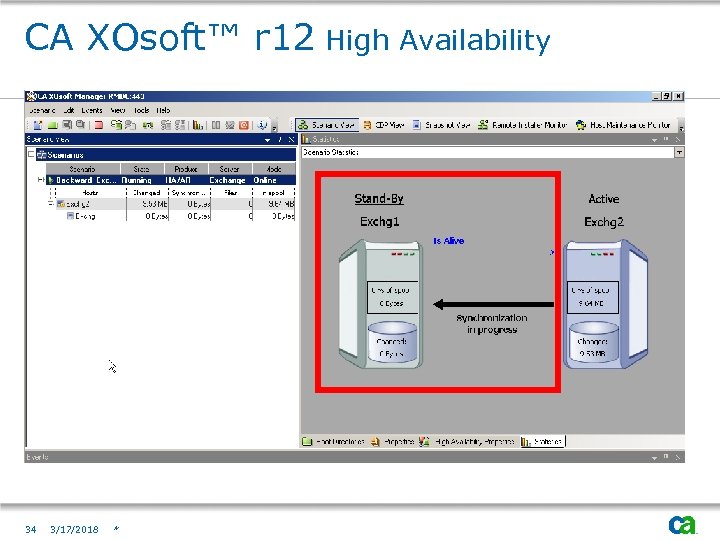Open the Scenario menu
The height and width of the screenshot is (540, 720).
[42, 110]
